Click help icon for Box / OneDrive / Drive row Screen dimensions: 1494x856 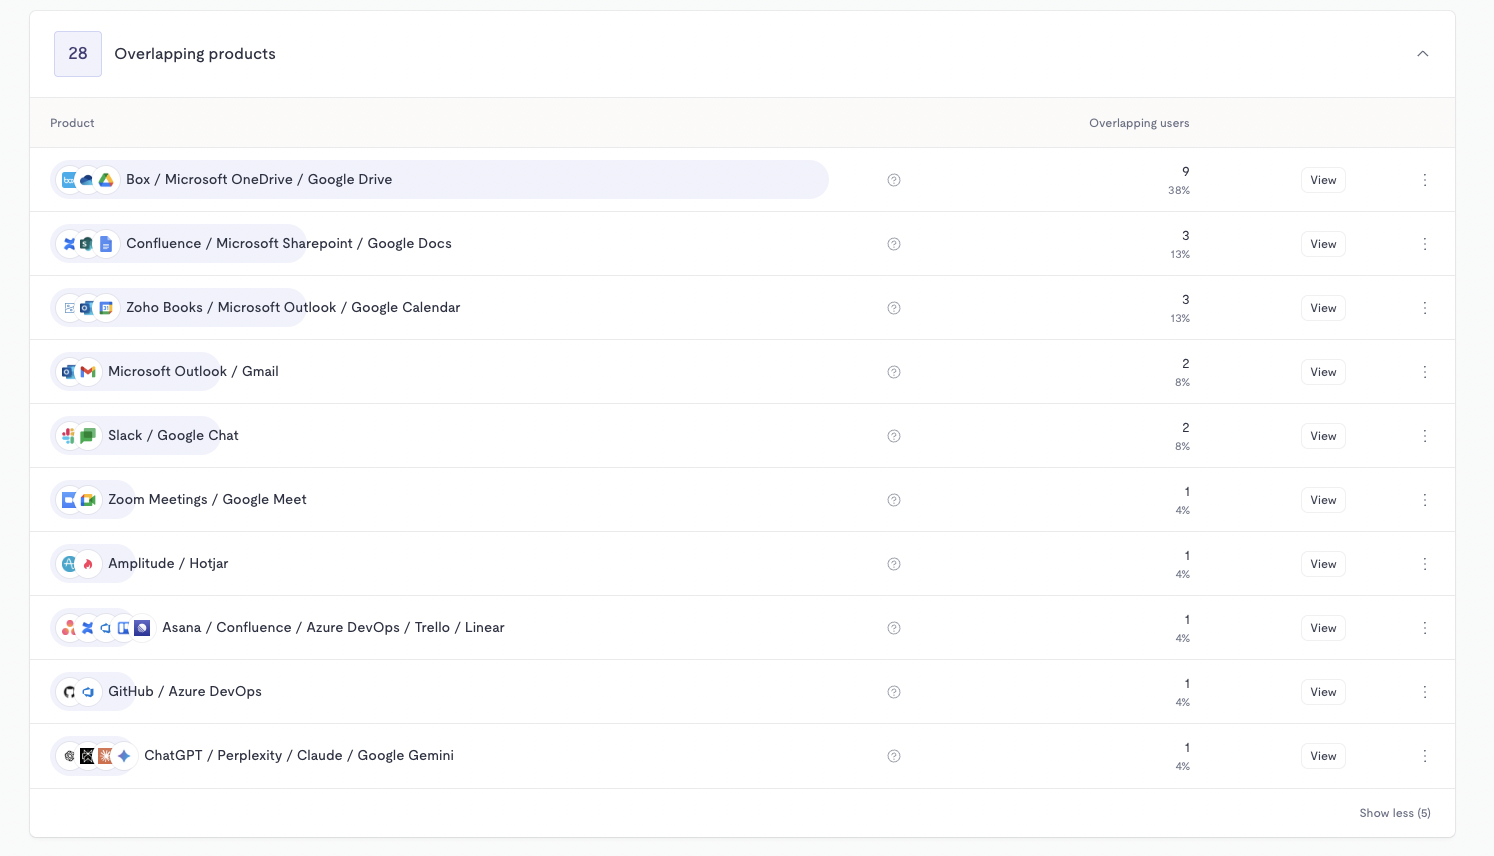point(894,180)
